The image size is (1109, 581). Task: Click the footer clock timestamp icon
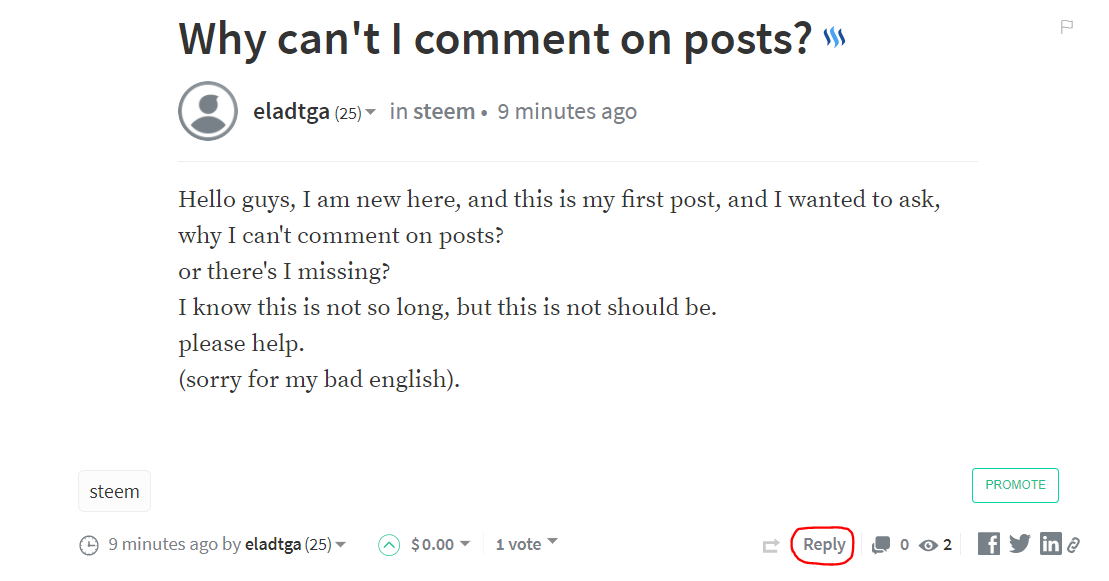point(89,545)
